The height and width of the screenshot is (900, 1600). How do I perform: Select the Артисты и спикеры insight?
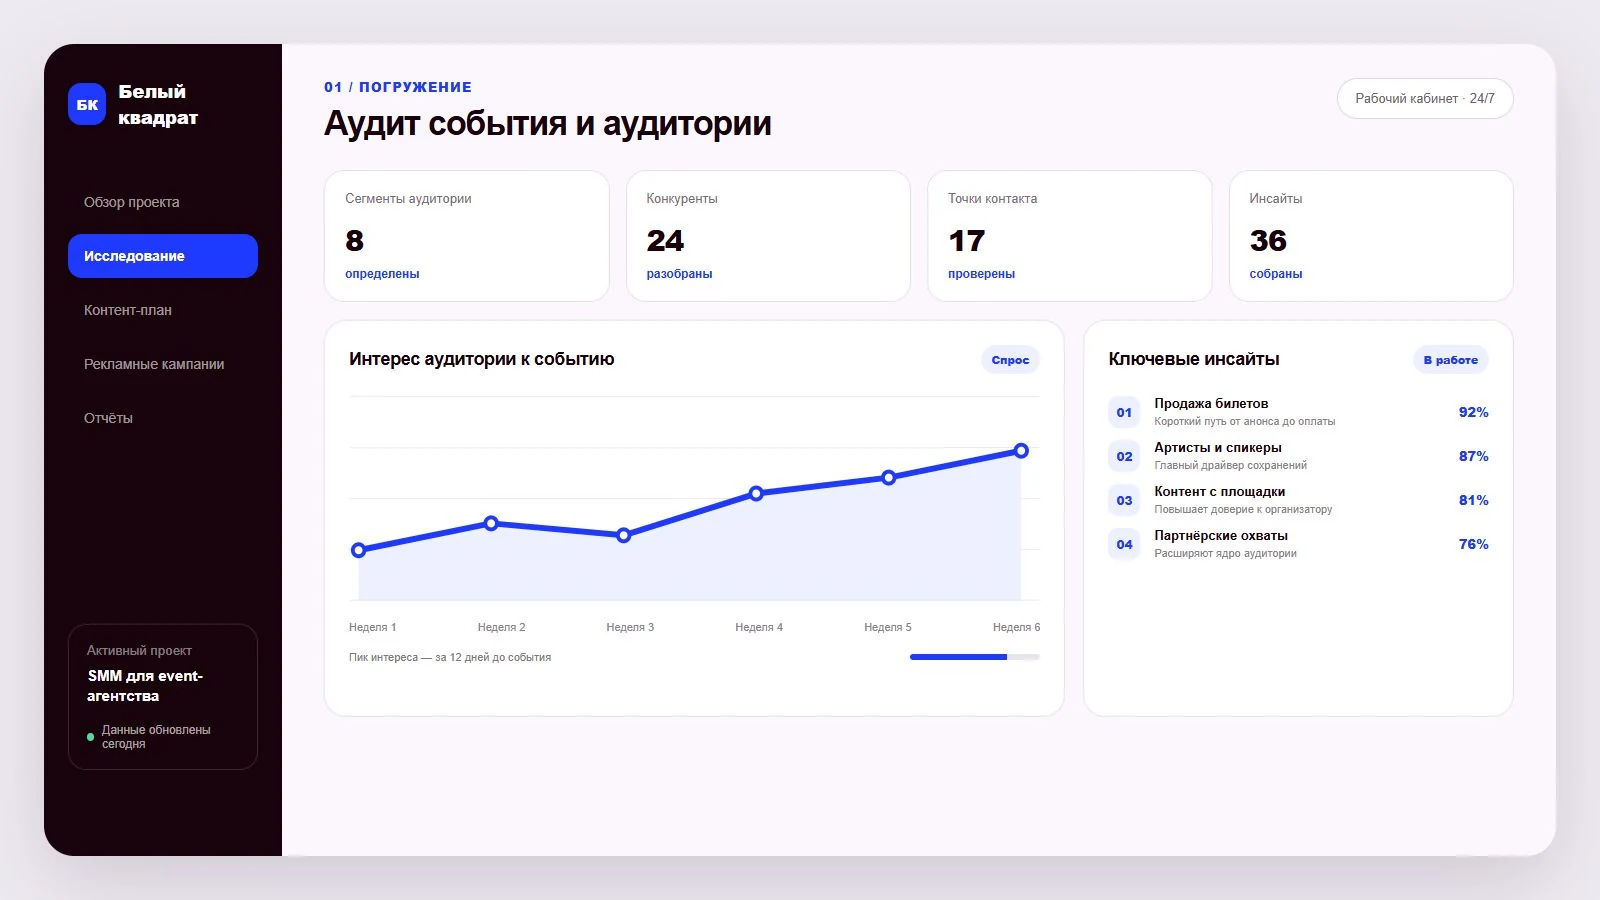[x=1298, y=456]
